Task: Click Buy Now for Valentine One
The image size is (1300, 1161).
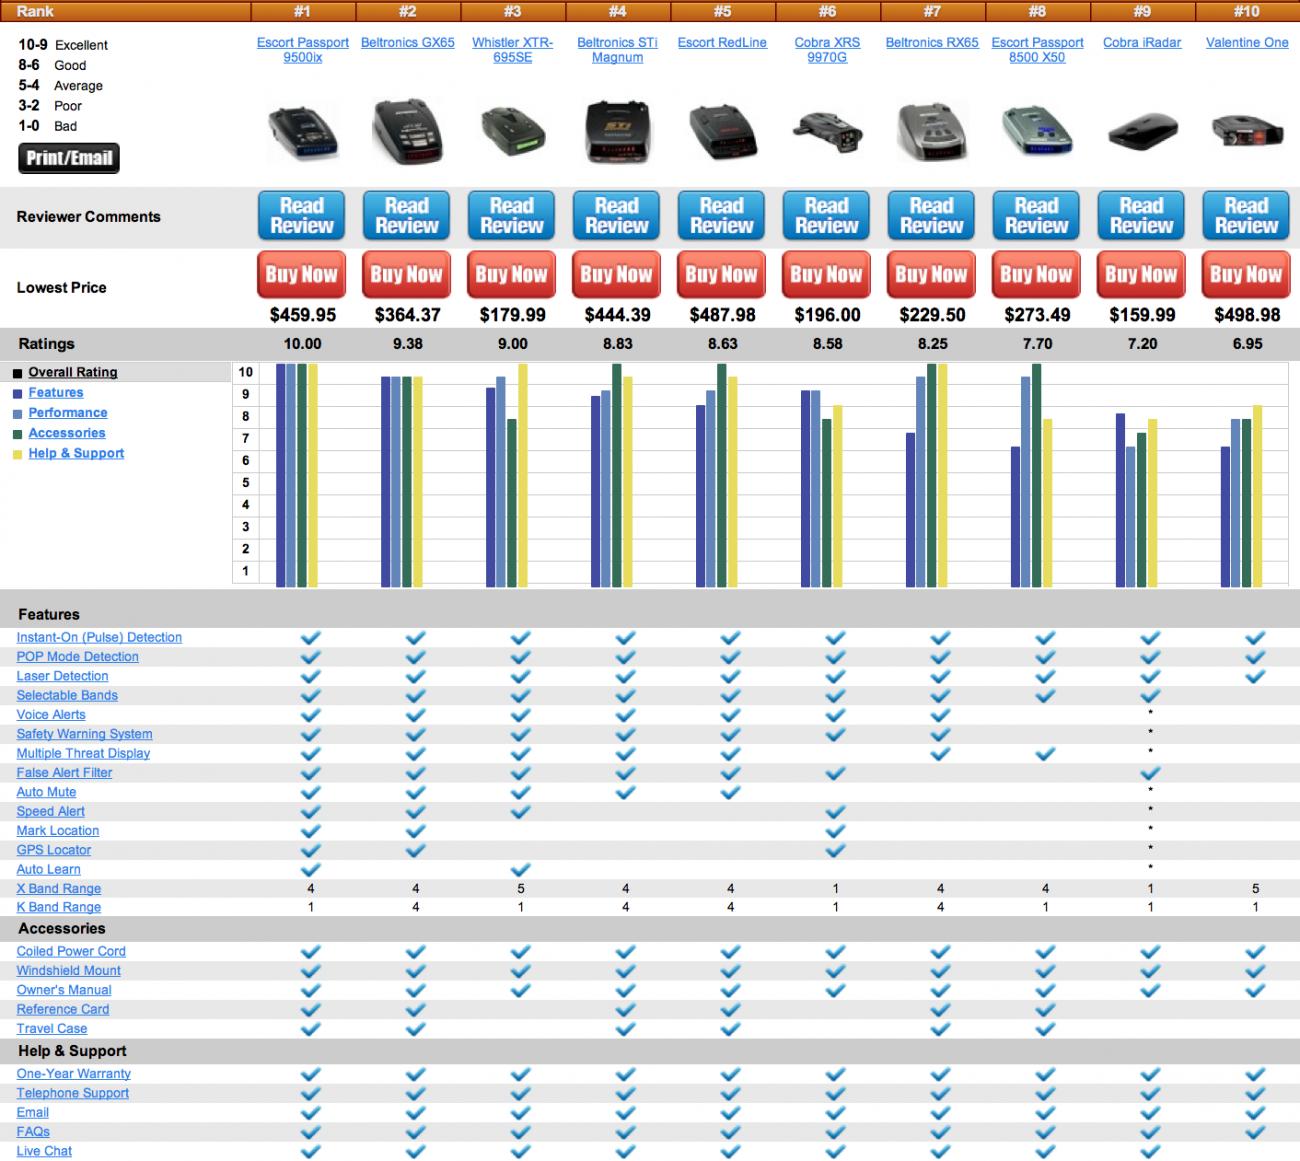Action: coord(1246,275)
